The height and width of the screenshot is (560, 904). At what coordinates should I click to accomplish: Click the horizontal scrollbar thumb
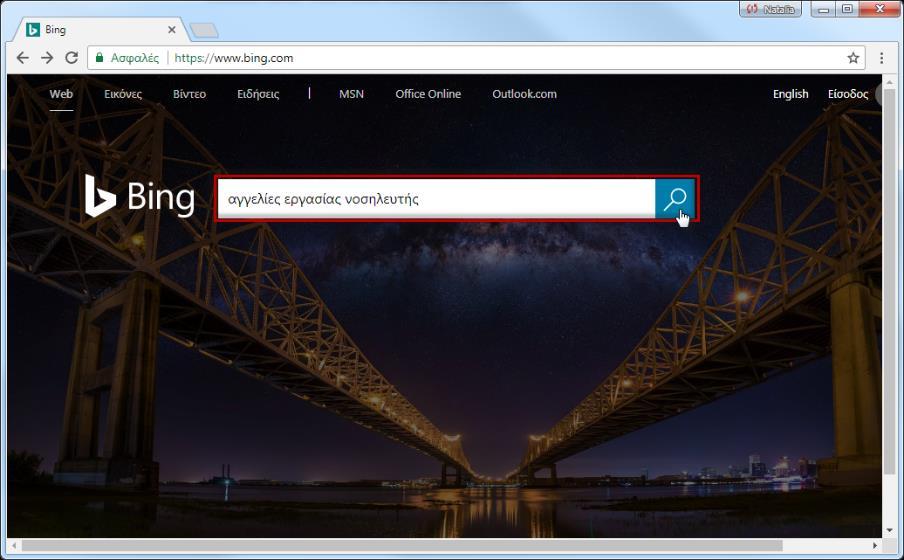(x=402, y=545)
